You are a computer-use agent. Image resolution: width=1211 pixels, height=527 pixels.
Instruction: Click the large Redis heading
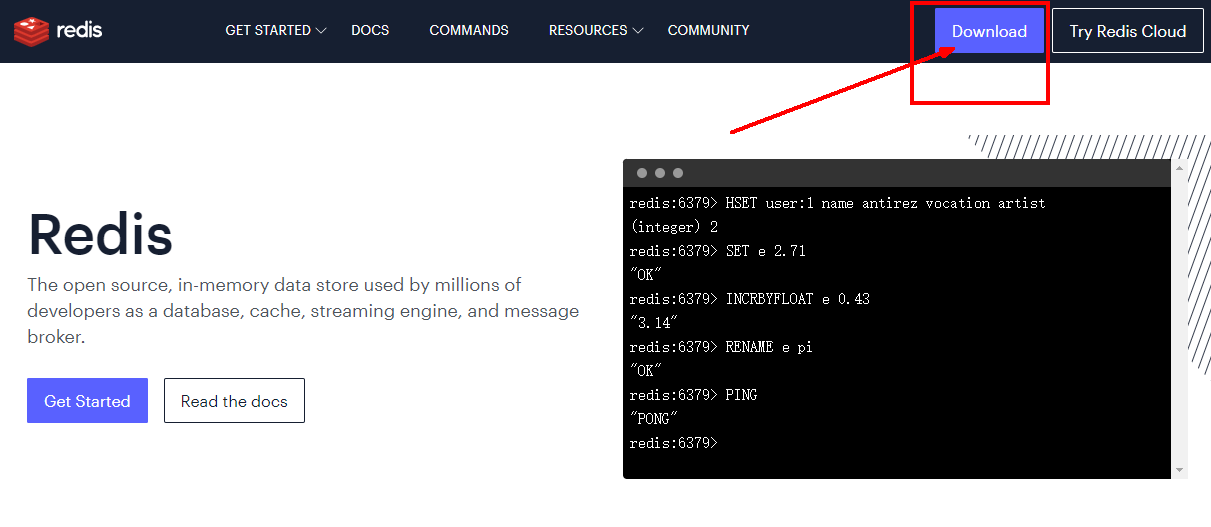click(x=100, y=235)
